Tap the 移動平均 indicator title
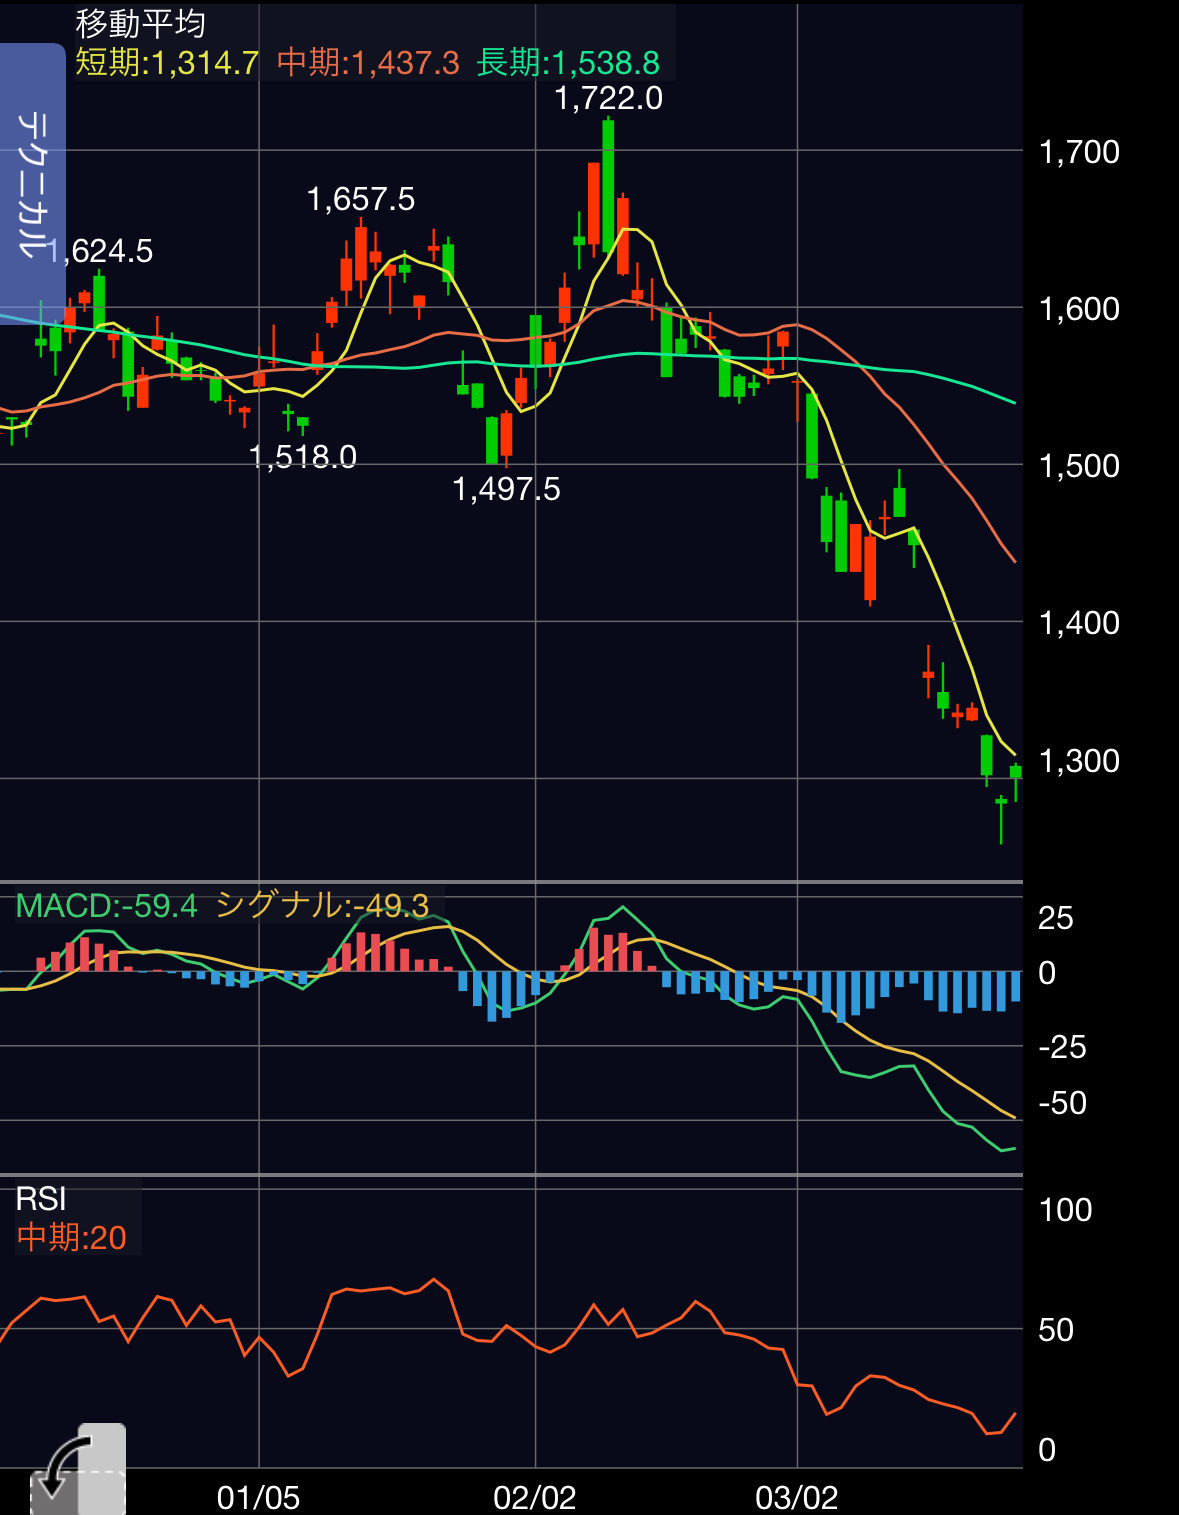This screenshot has height=1515, width=1179. click(140, 24)
